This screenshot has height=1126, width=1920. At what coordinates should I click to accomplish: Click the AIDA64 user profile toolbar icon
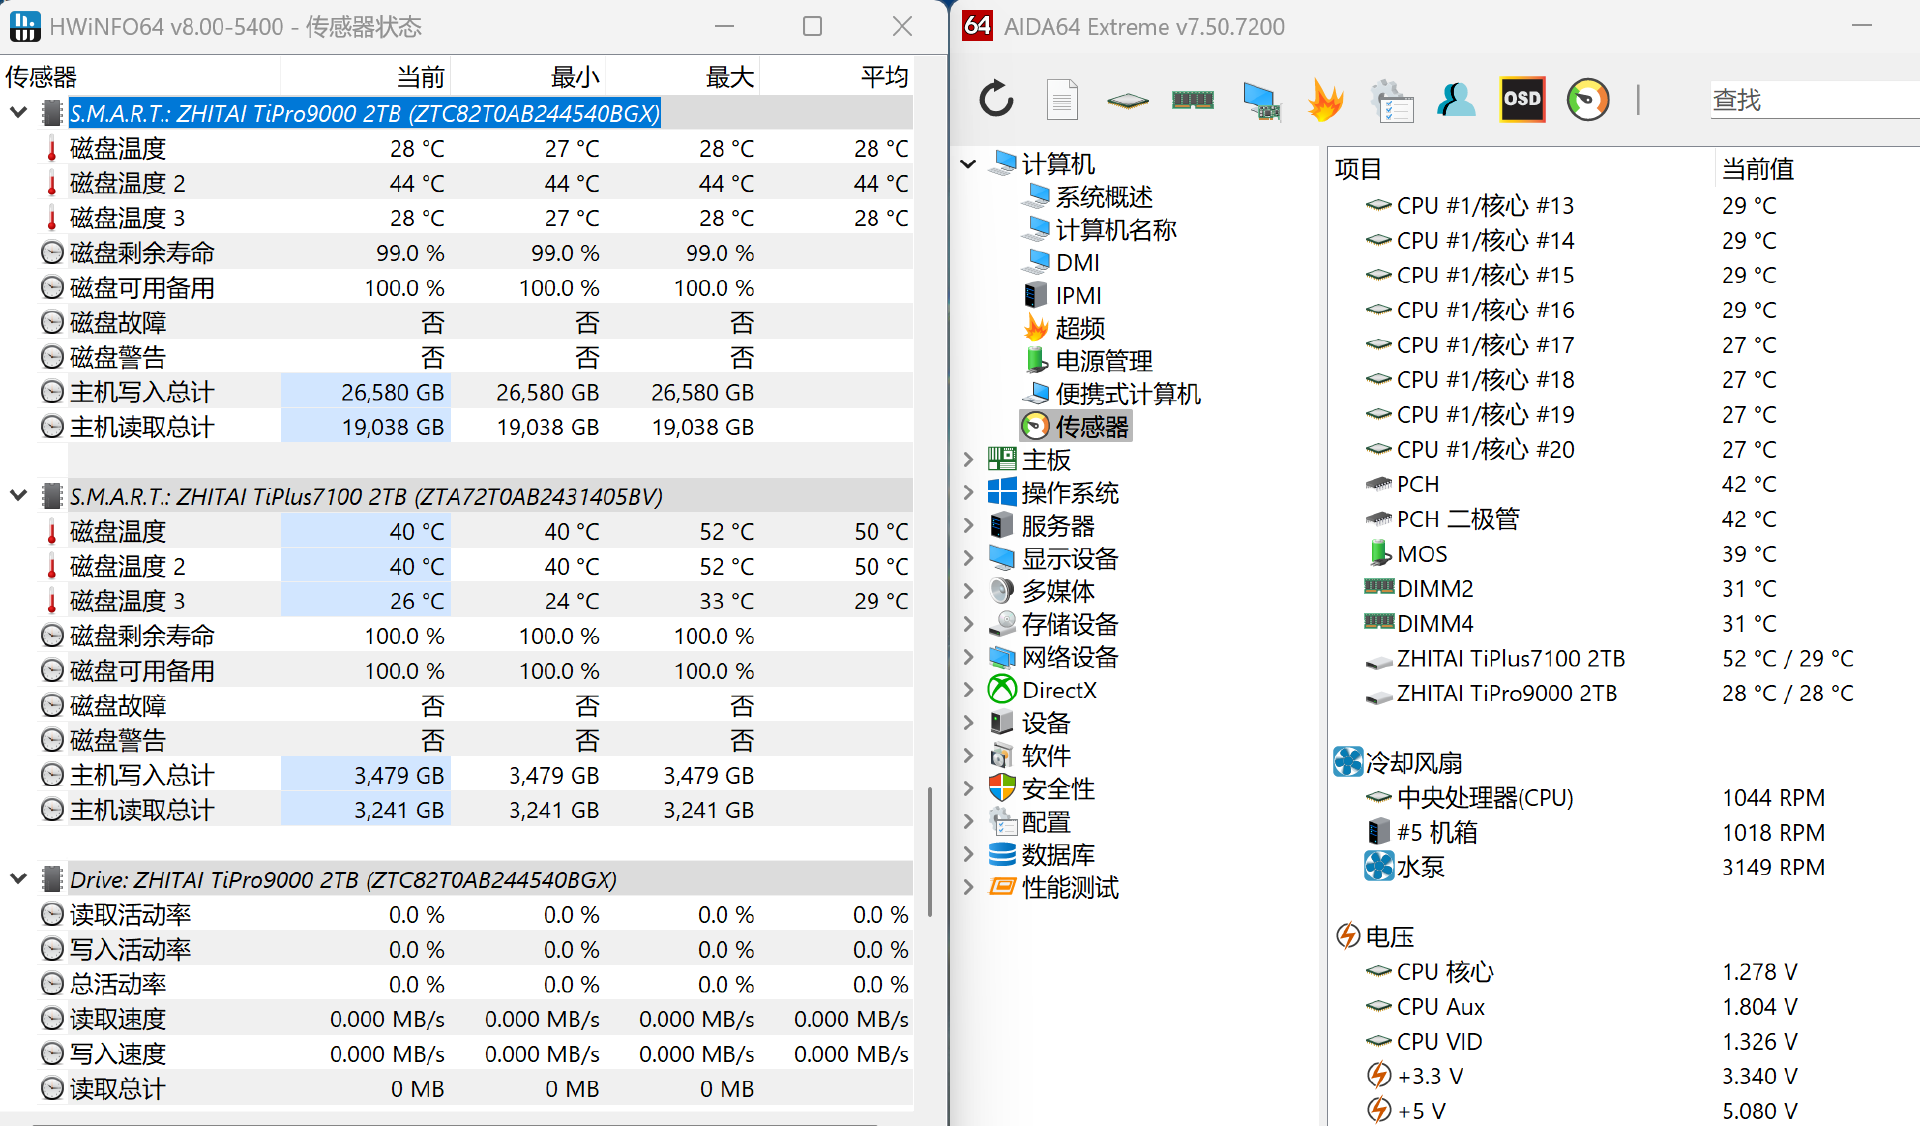pos(1456,99)
